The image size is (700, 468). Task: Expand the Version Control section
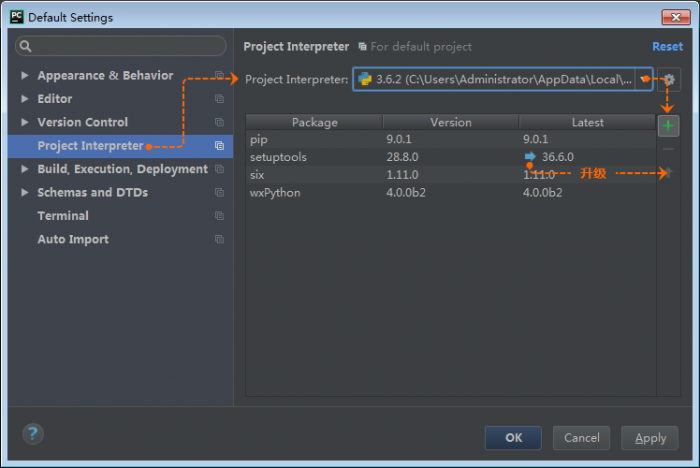(25, 123)
